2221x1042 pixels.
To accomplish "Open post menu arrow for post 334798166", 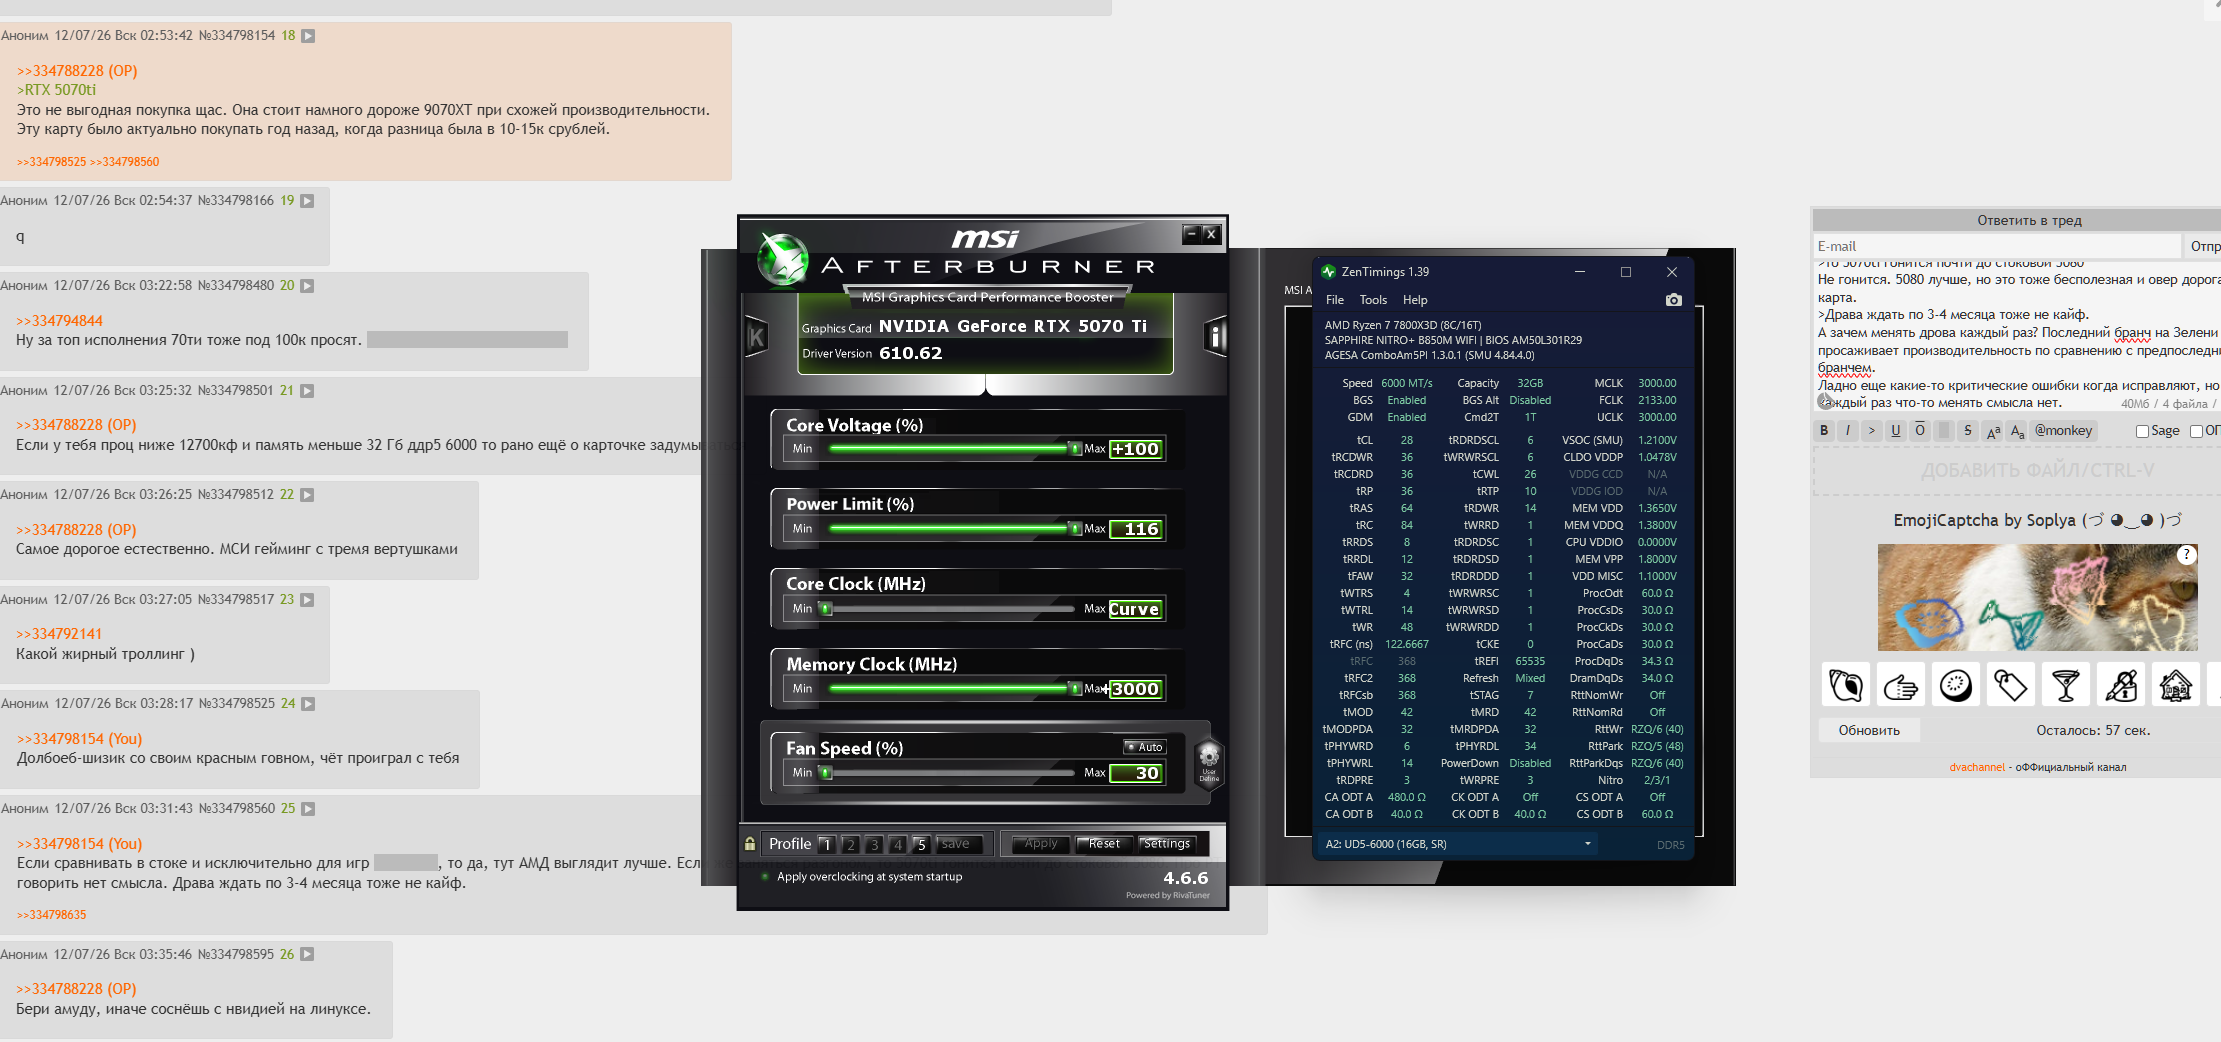I will 308,201.
